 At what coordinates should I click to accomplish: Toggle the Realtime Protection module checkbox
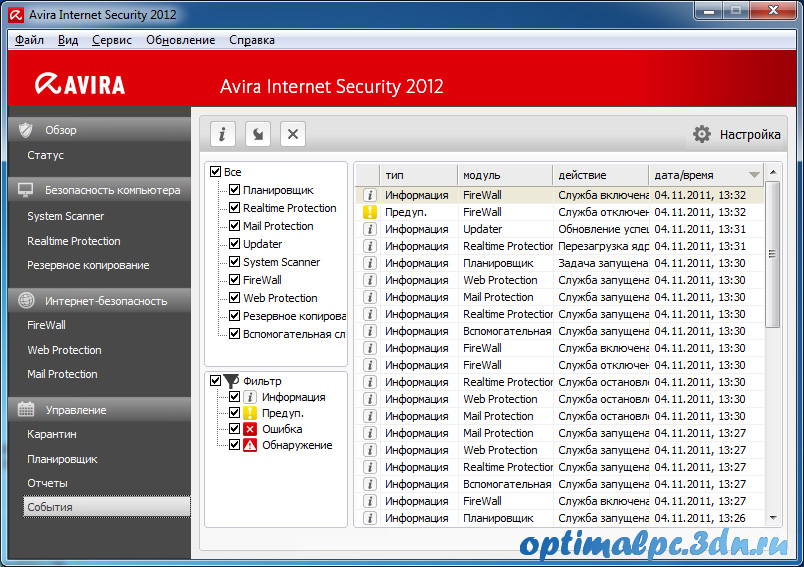[234, 208]
